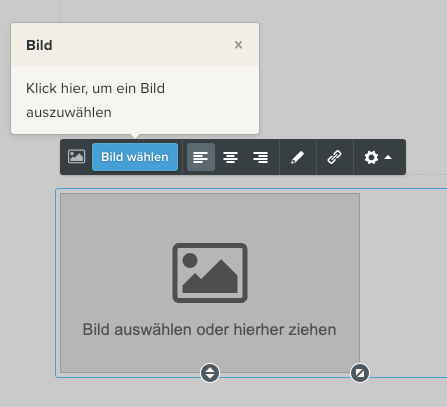Image resolution: width=447 pixels, height=407 pixels.
Task: Click the Bild tooltip title
Action: pyautogui.click(x=39, y=45)
